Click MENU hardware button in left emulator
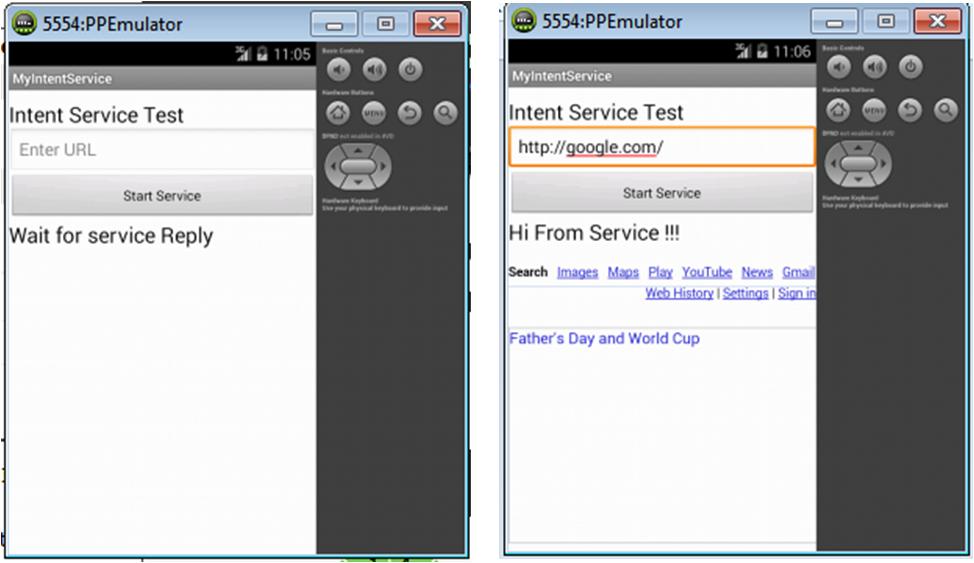This screenshot has width=974, height=563. (374, 113)
